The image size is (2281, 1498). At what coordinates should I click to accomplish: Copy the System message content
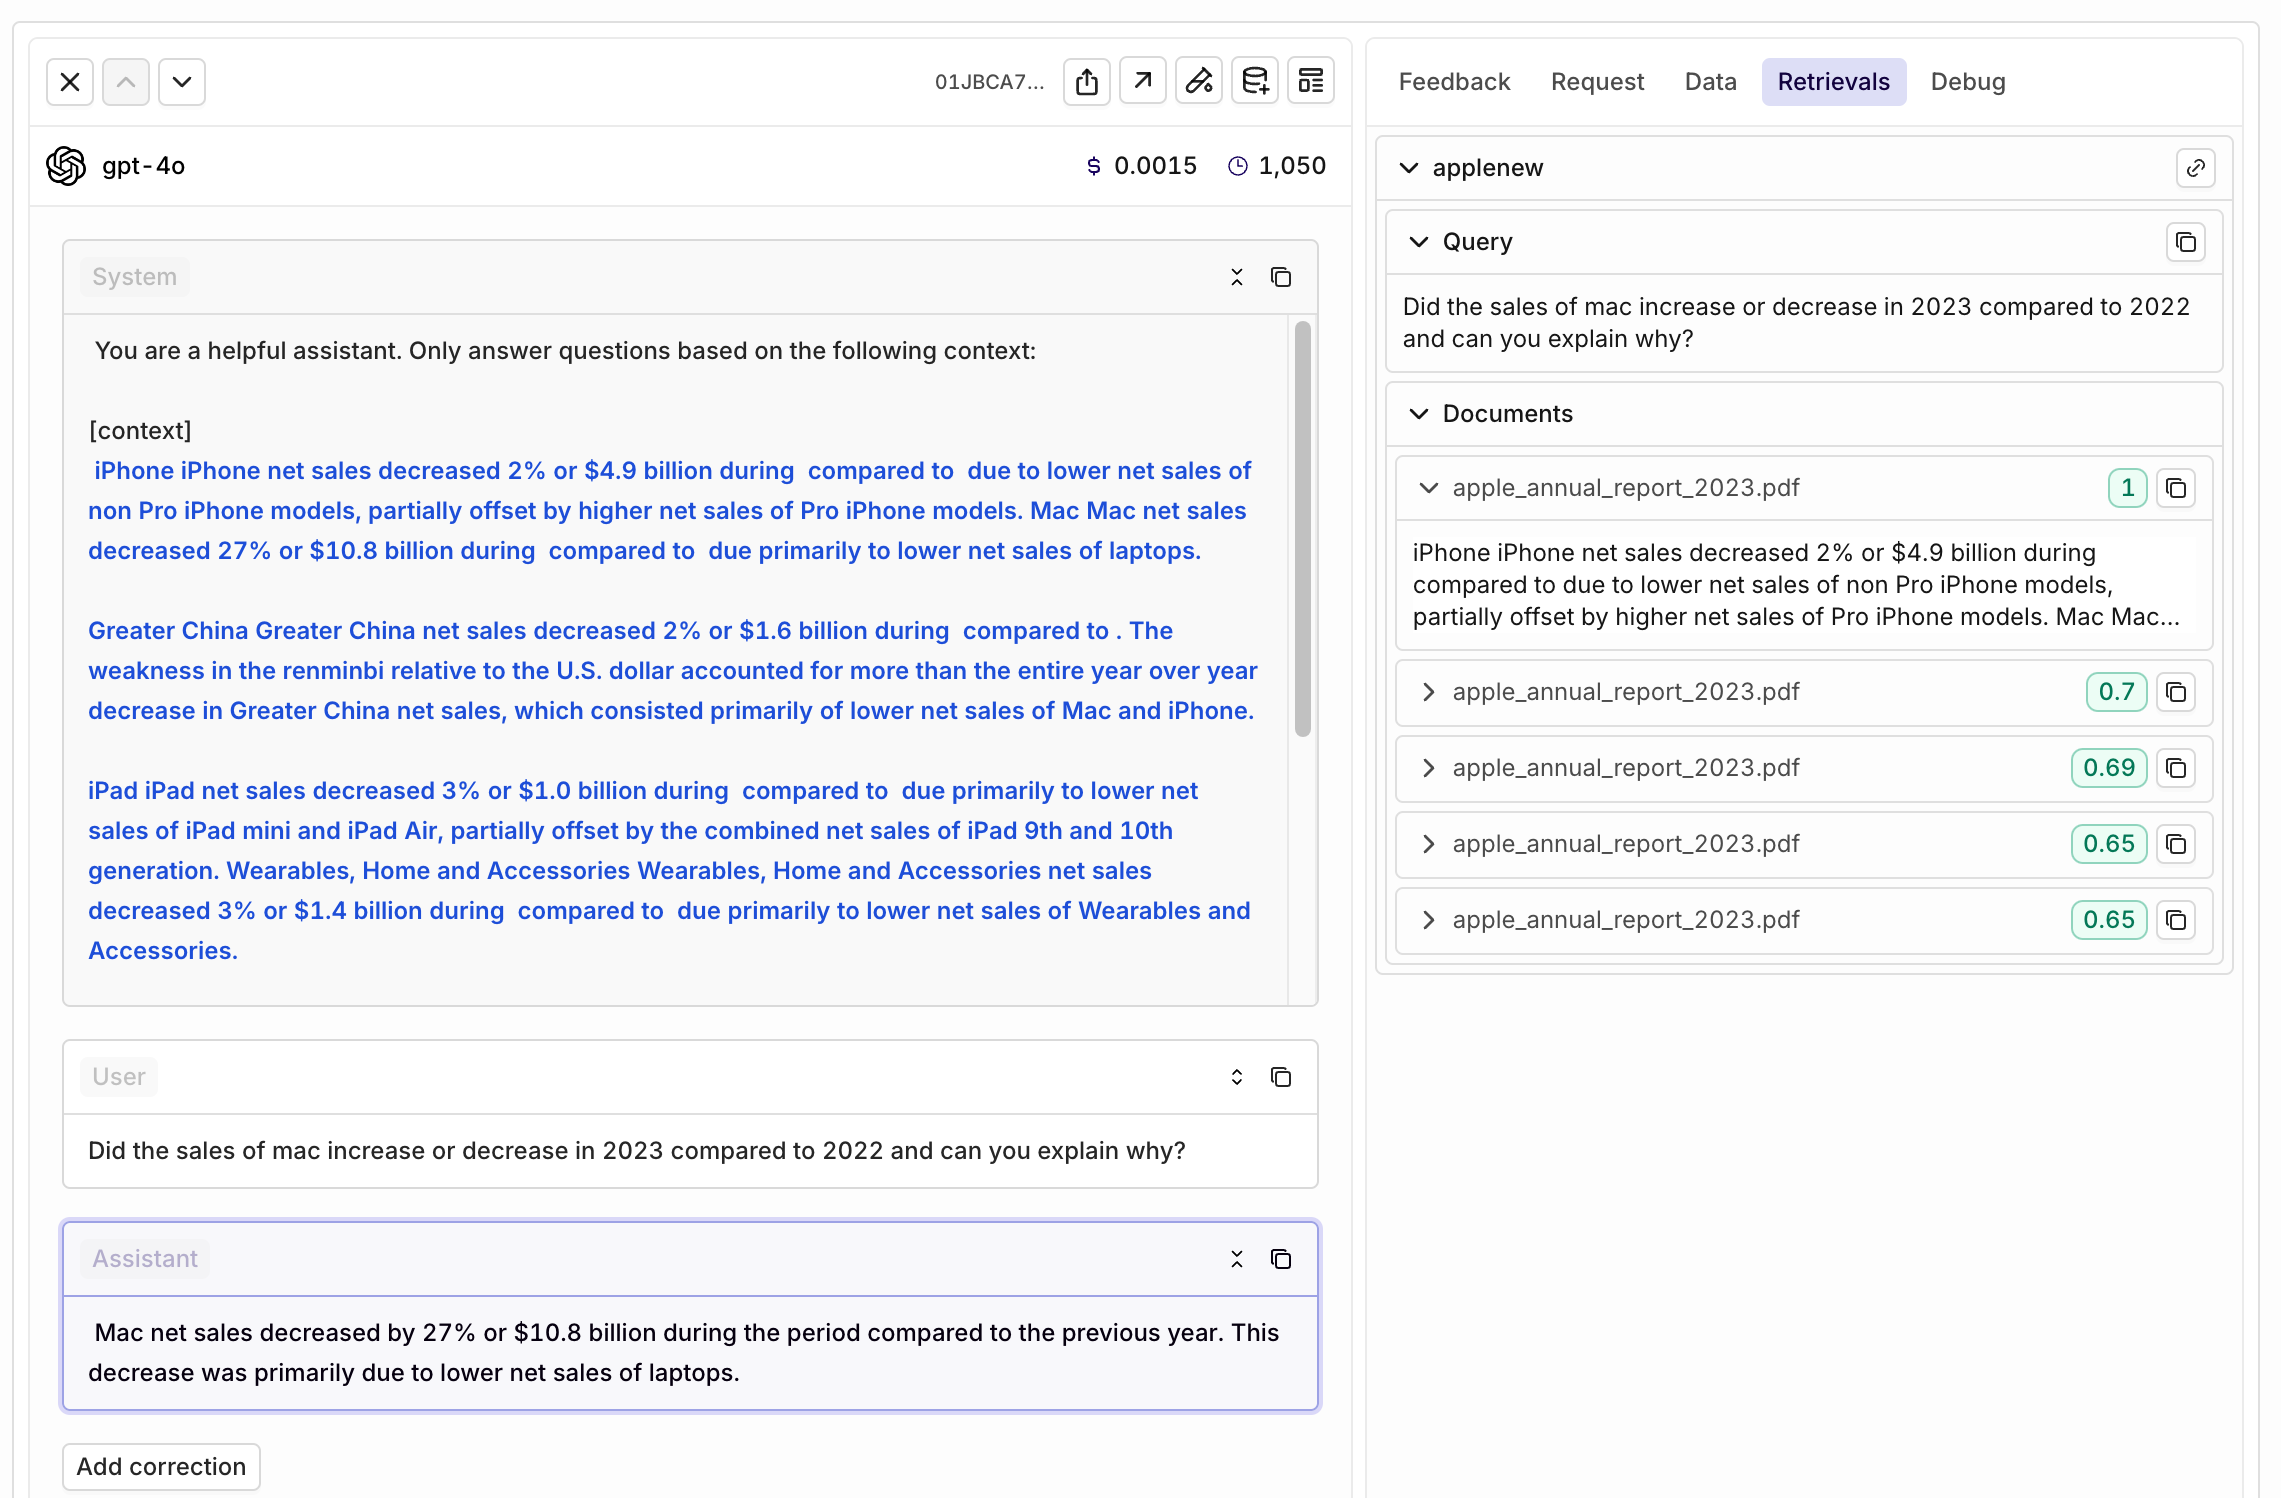[1281, 277]
